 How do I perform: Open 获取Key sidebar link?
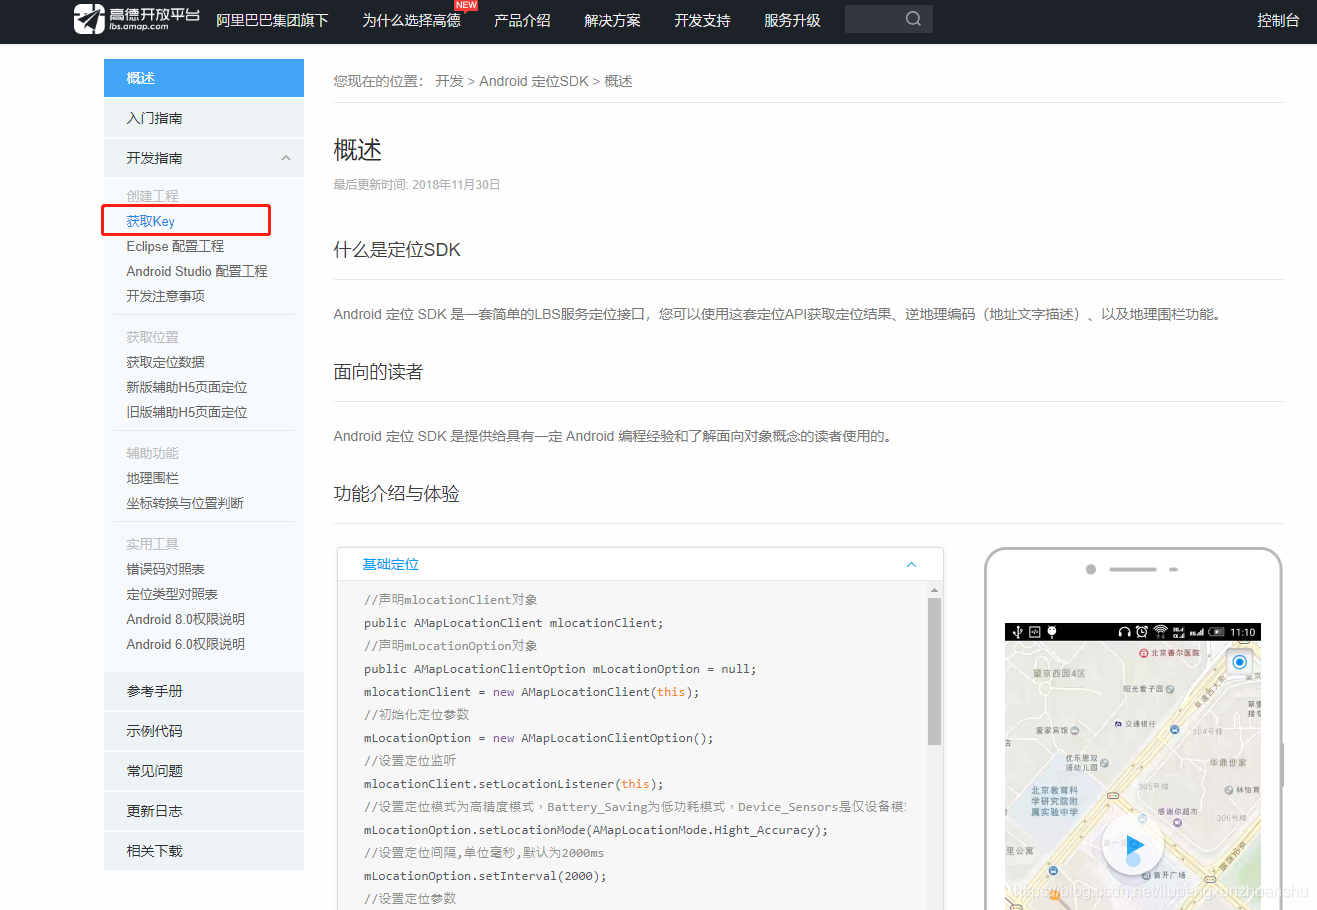click(151, 221)
